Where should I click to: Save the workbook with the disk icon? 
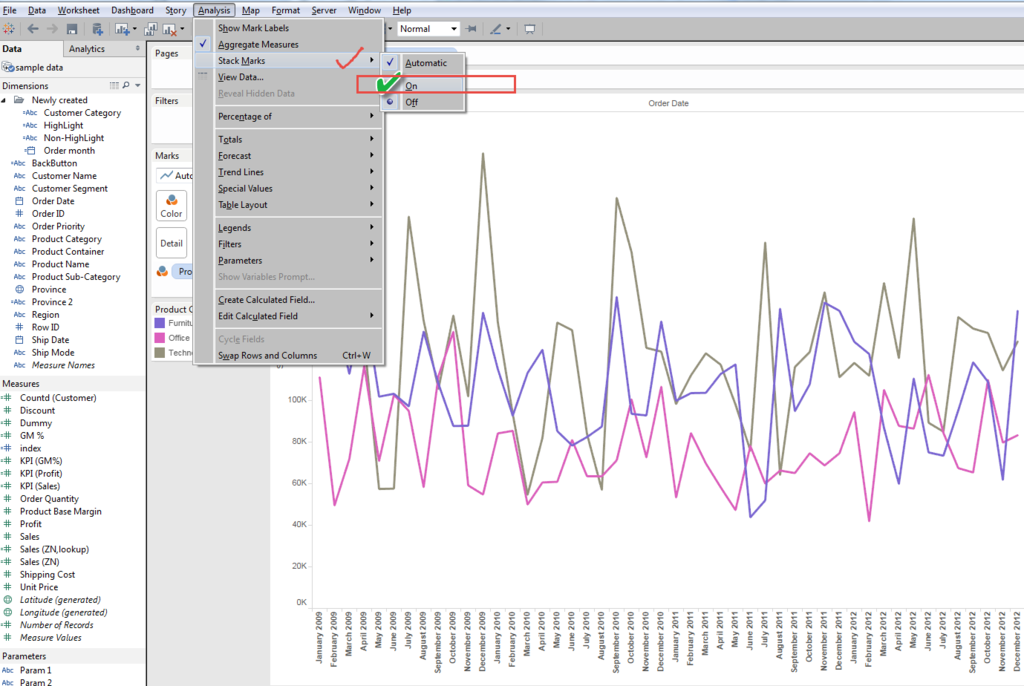(x=72, y=29)
